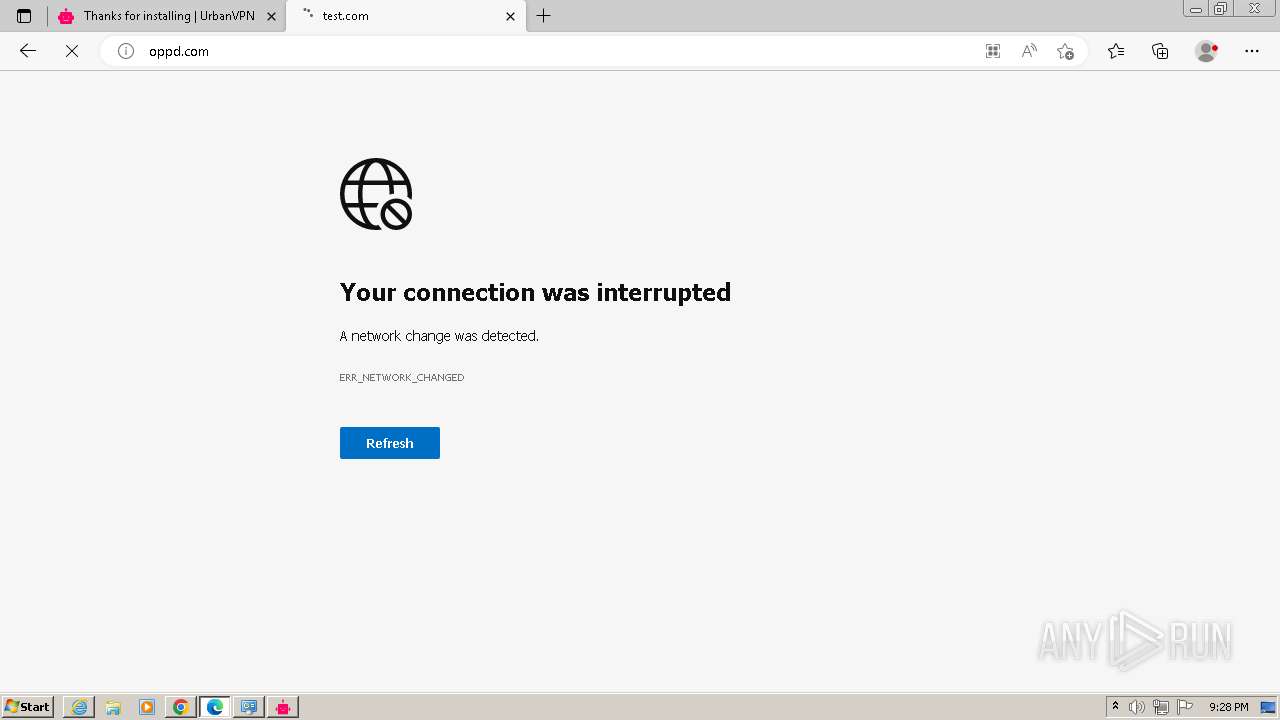The image size is (1280, 720).
Task: Open Action Center flag icon
Action: point(1185,707)
